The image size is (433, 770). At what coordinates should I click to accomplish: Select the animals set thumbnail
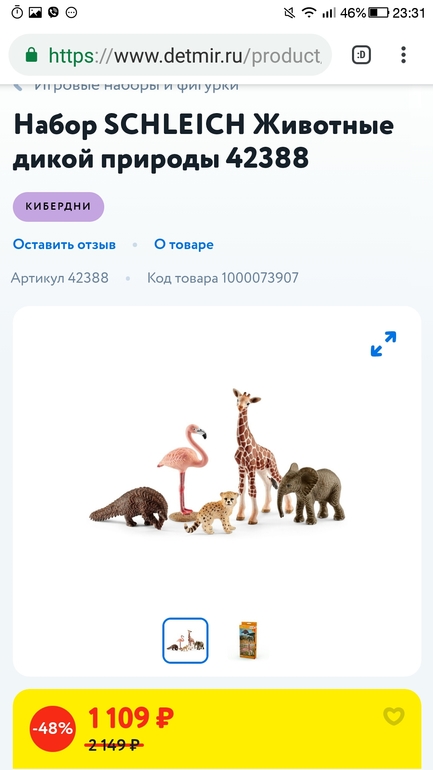click(186, 640)
